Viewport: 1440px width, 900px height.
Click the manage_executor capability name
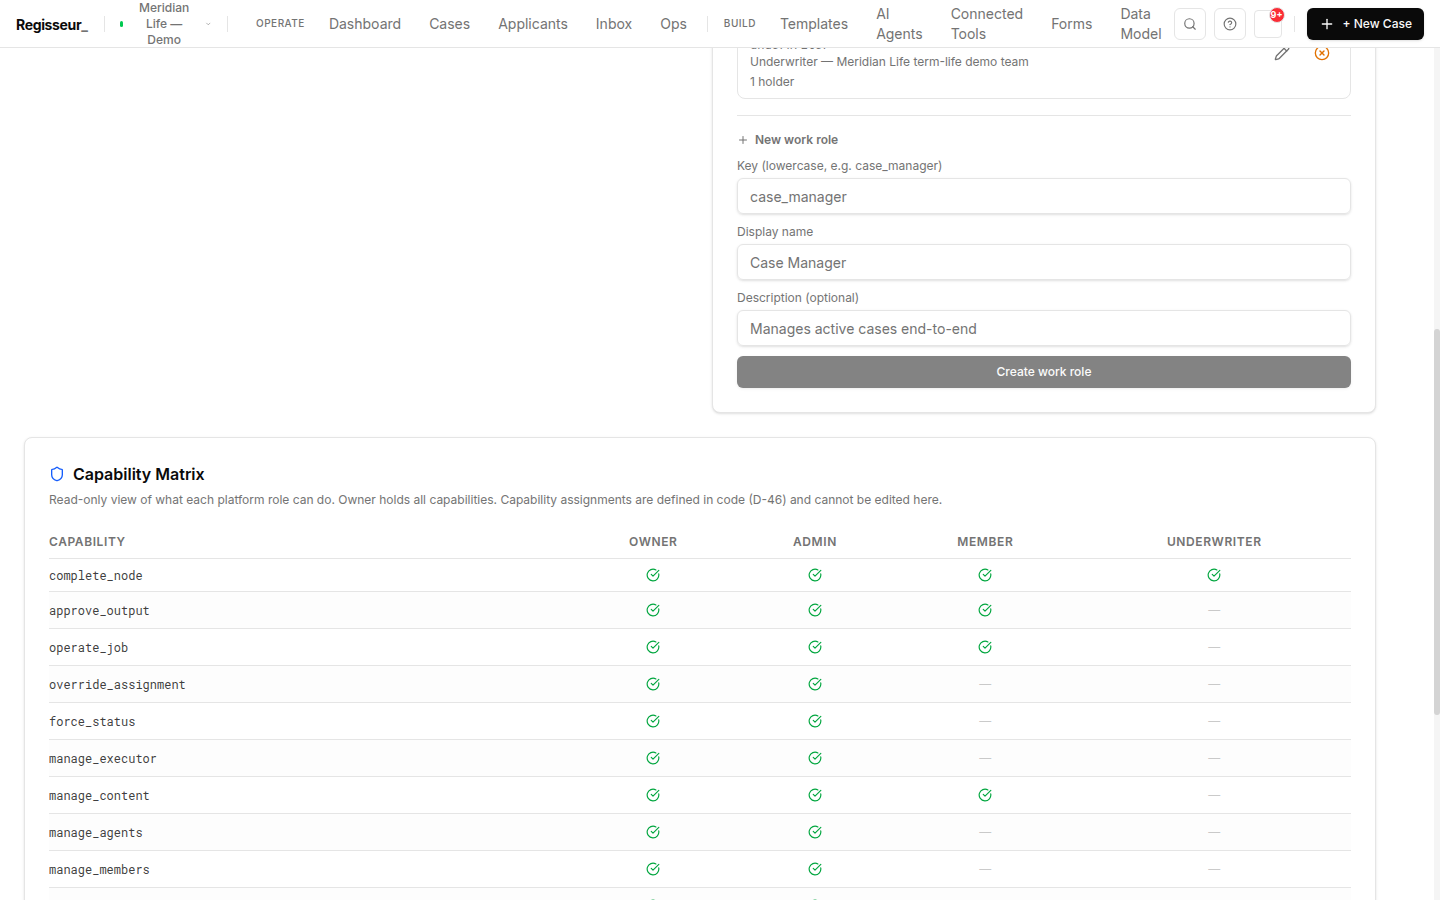coord(103,759)
